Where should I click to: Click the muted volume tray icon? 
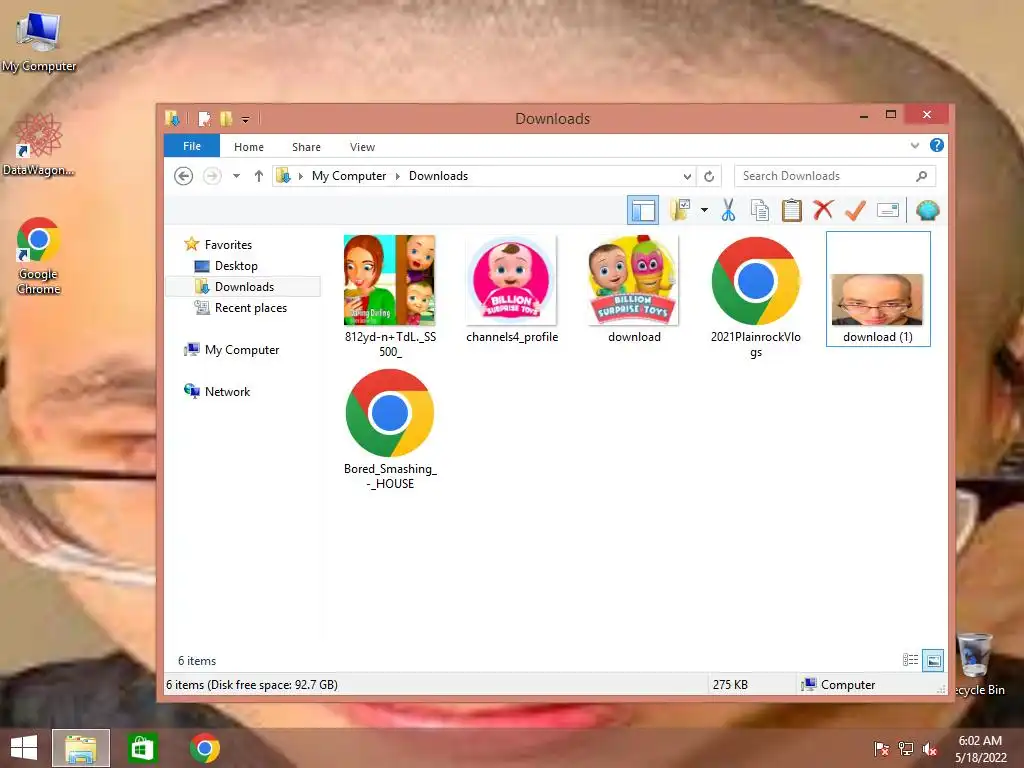tap(929, 748)
